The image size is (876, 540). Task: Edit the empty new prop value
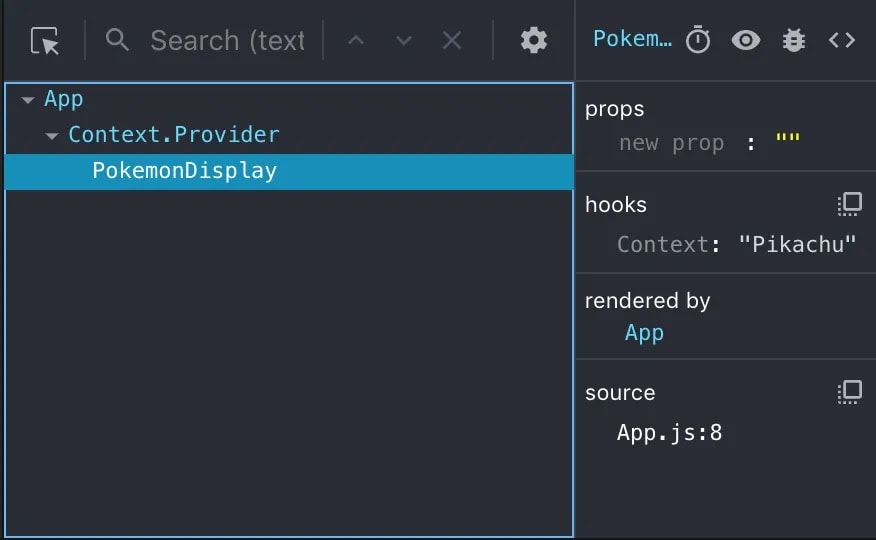tap(788, 137)
